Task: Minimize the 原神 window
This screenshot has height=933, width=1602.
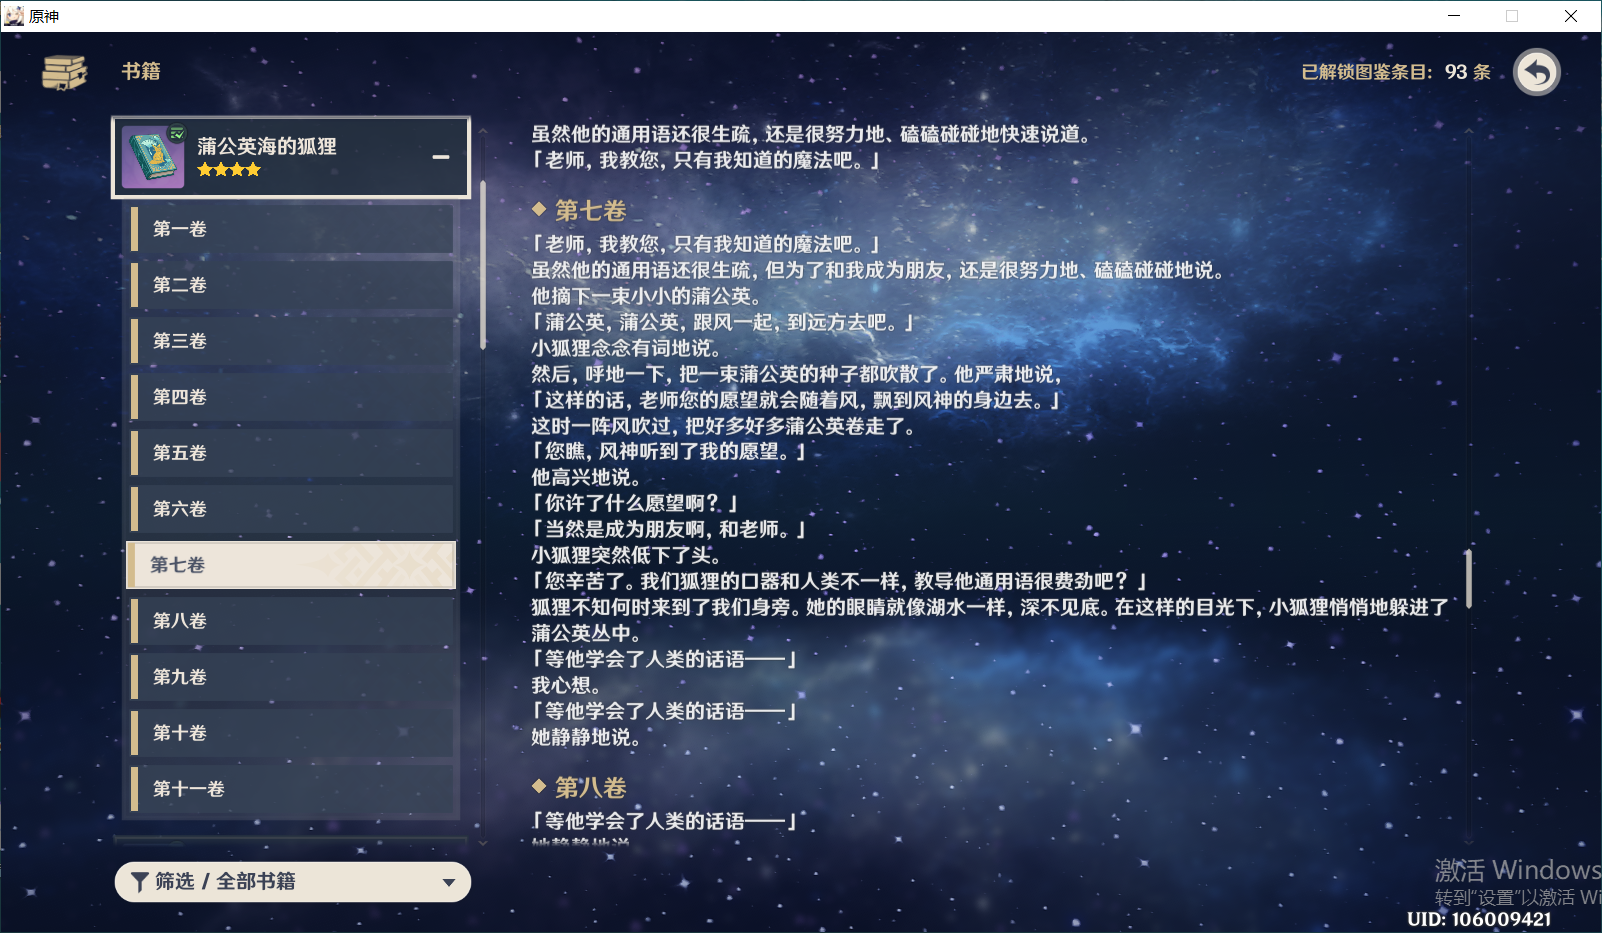Action: pos(1454,16)
